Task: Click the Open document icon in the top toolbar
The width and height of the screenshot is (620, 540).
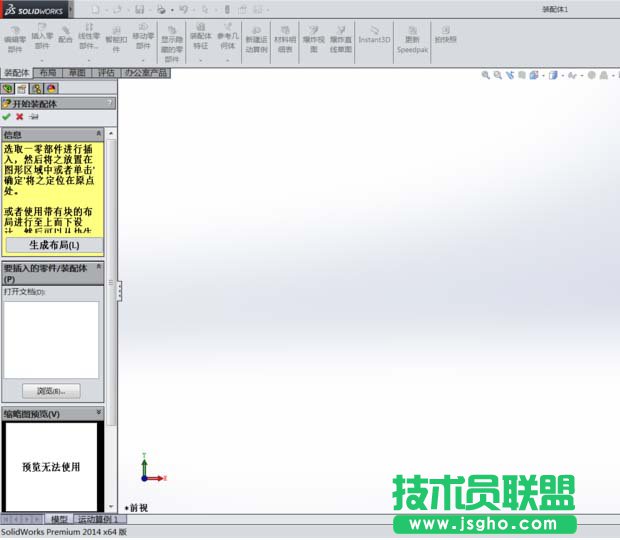Action: [117, 9]
